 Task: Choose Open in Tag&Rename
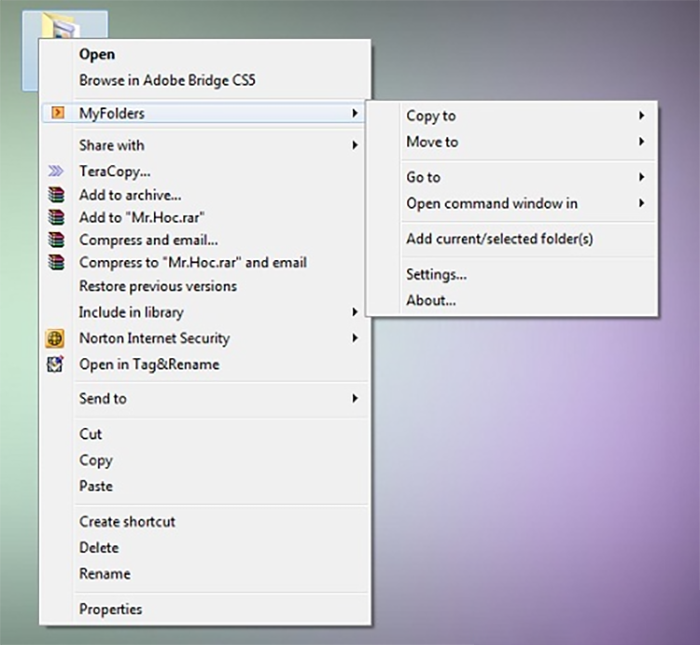click(205, 364)
